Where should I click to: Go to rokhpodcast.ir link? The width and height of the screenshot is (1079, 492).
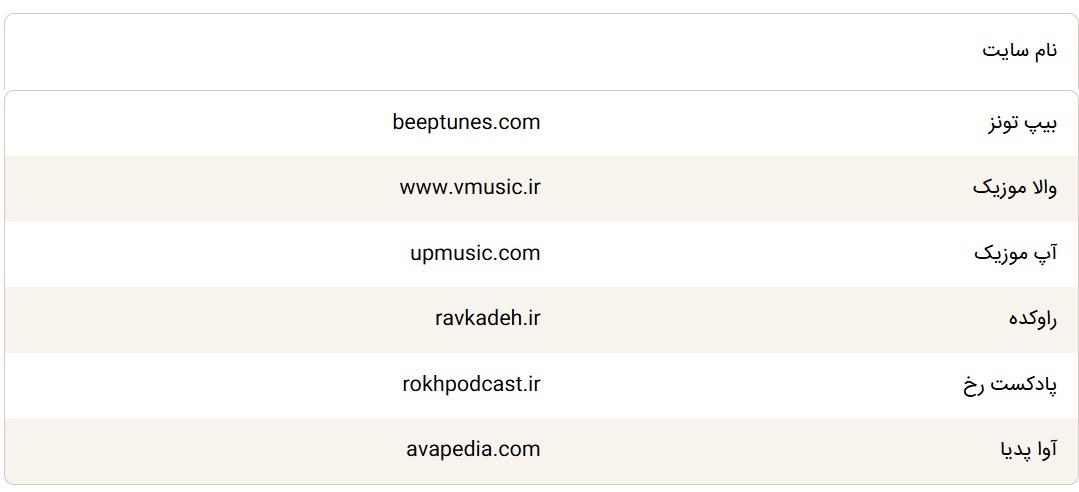pyautogui.click(x=471, y=384)
